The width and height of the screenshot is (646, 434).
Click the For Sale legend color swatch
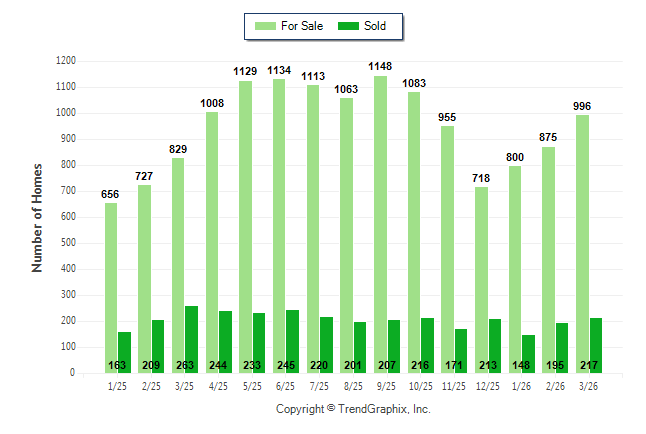(x=266, y=26)
